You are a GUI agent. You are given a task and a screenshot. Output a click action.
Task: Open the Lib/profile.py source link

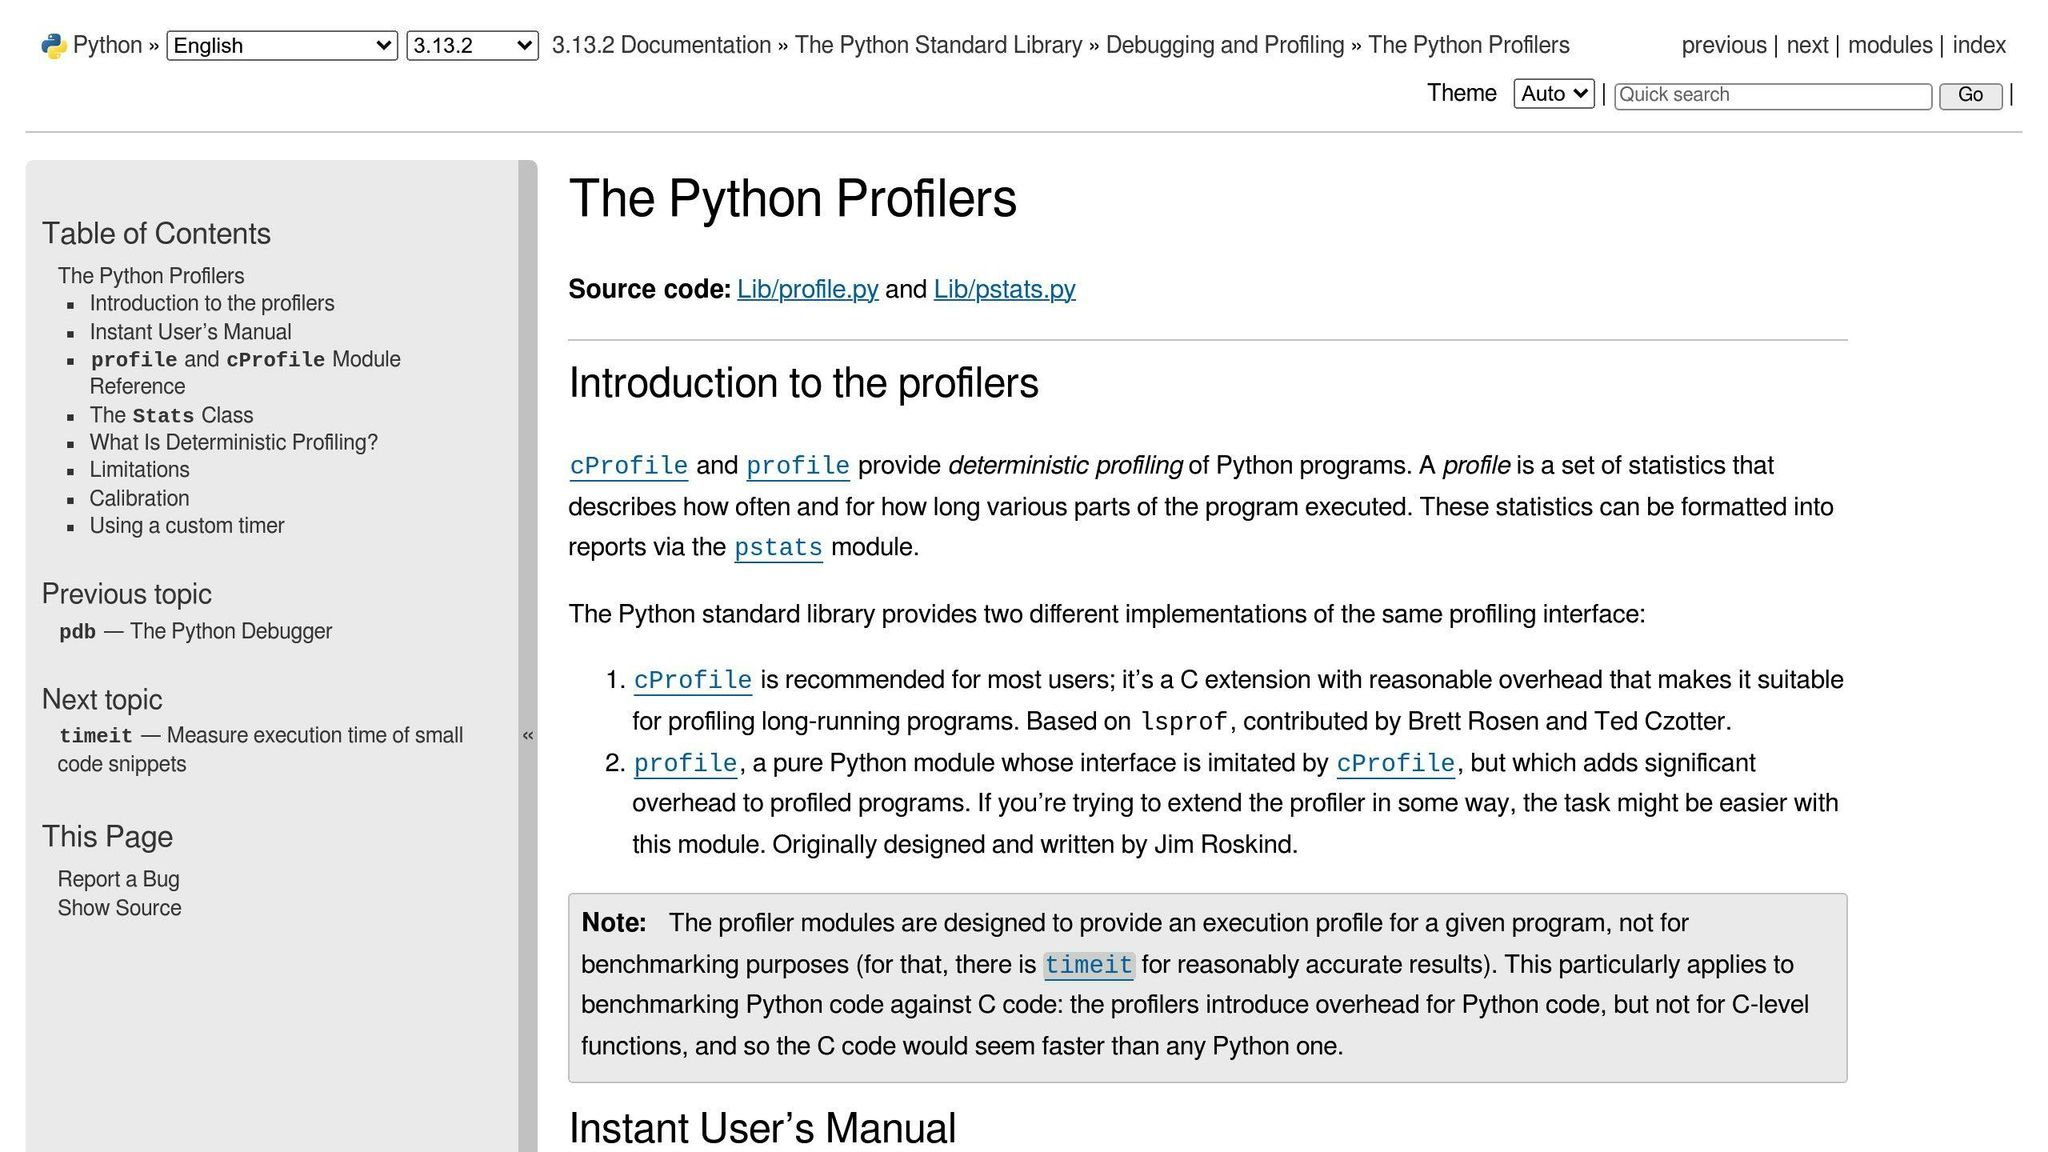point(807,289)
